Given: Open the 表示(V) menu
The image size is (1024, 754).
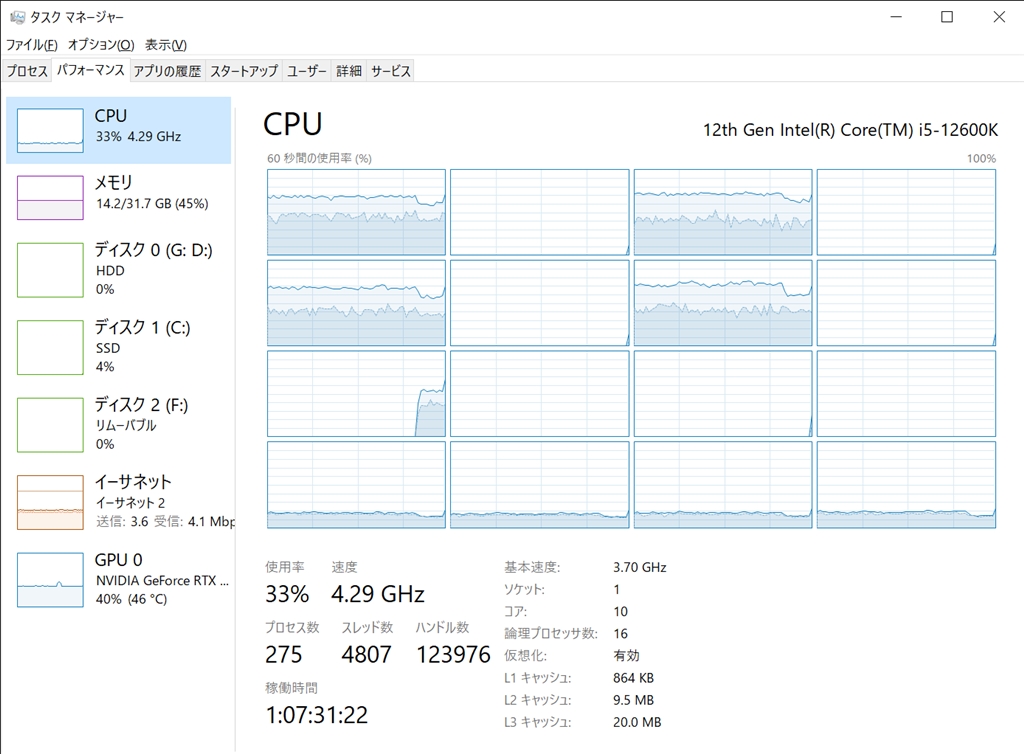Looking at the screenshot, I should [x=166, y=45].
